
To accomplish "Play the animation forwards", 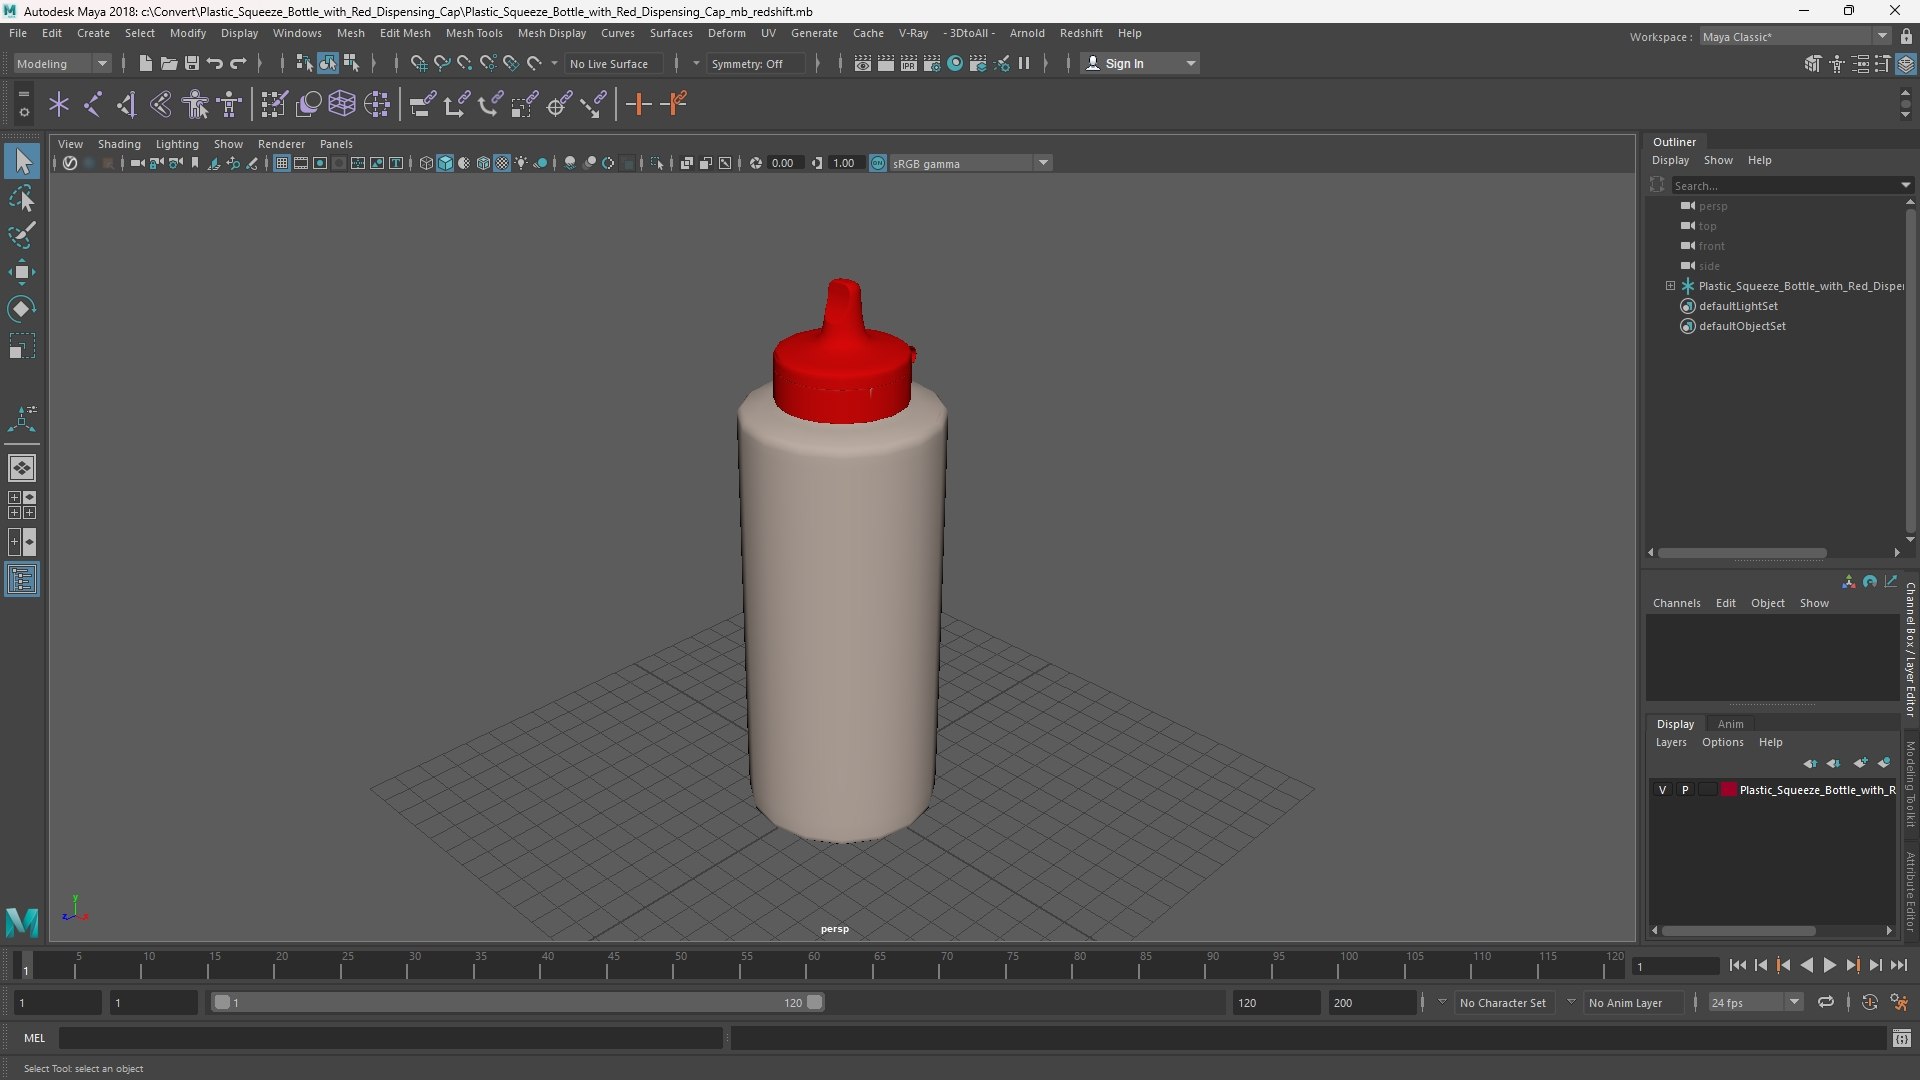I will (1829, 965).
